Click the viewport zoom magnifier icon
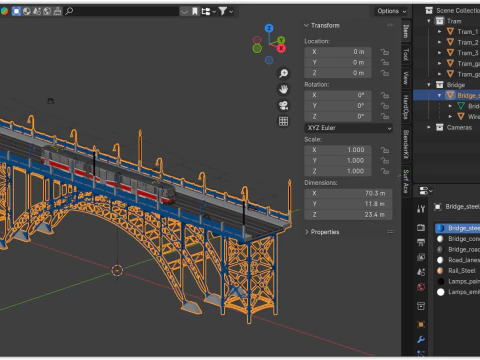The height and width of the screenshot is (360, 480). tap(284, 73)
